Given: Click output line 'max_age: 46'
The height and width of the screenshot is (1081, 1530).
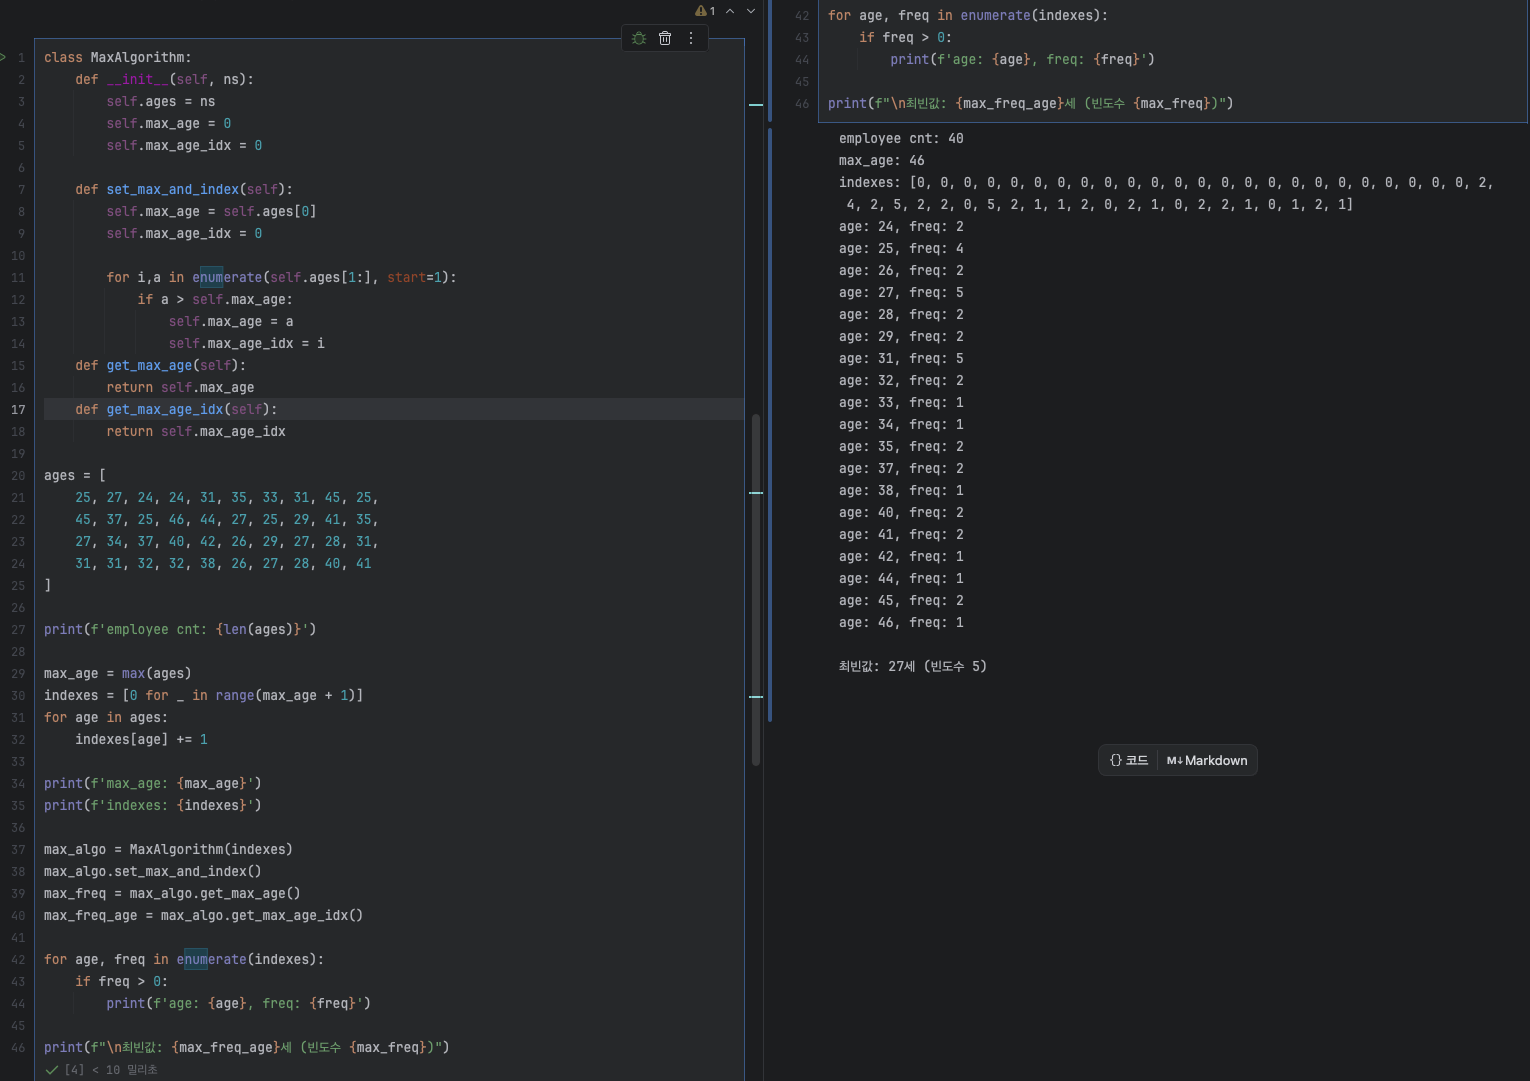Looking at the screenshot, I should 882,160.
